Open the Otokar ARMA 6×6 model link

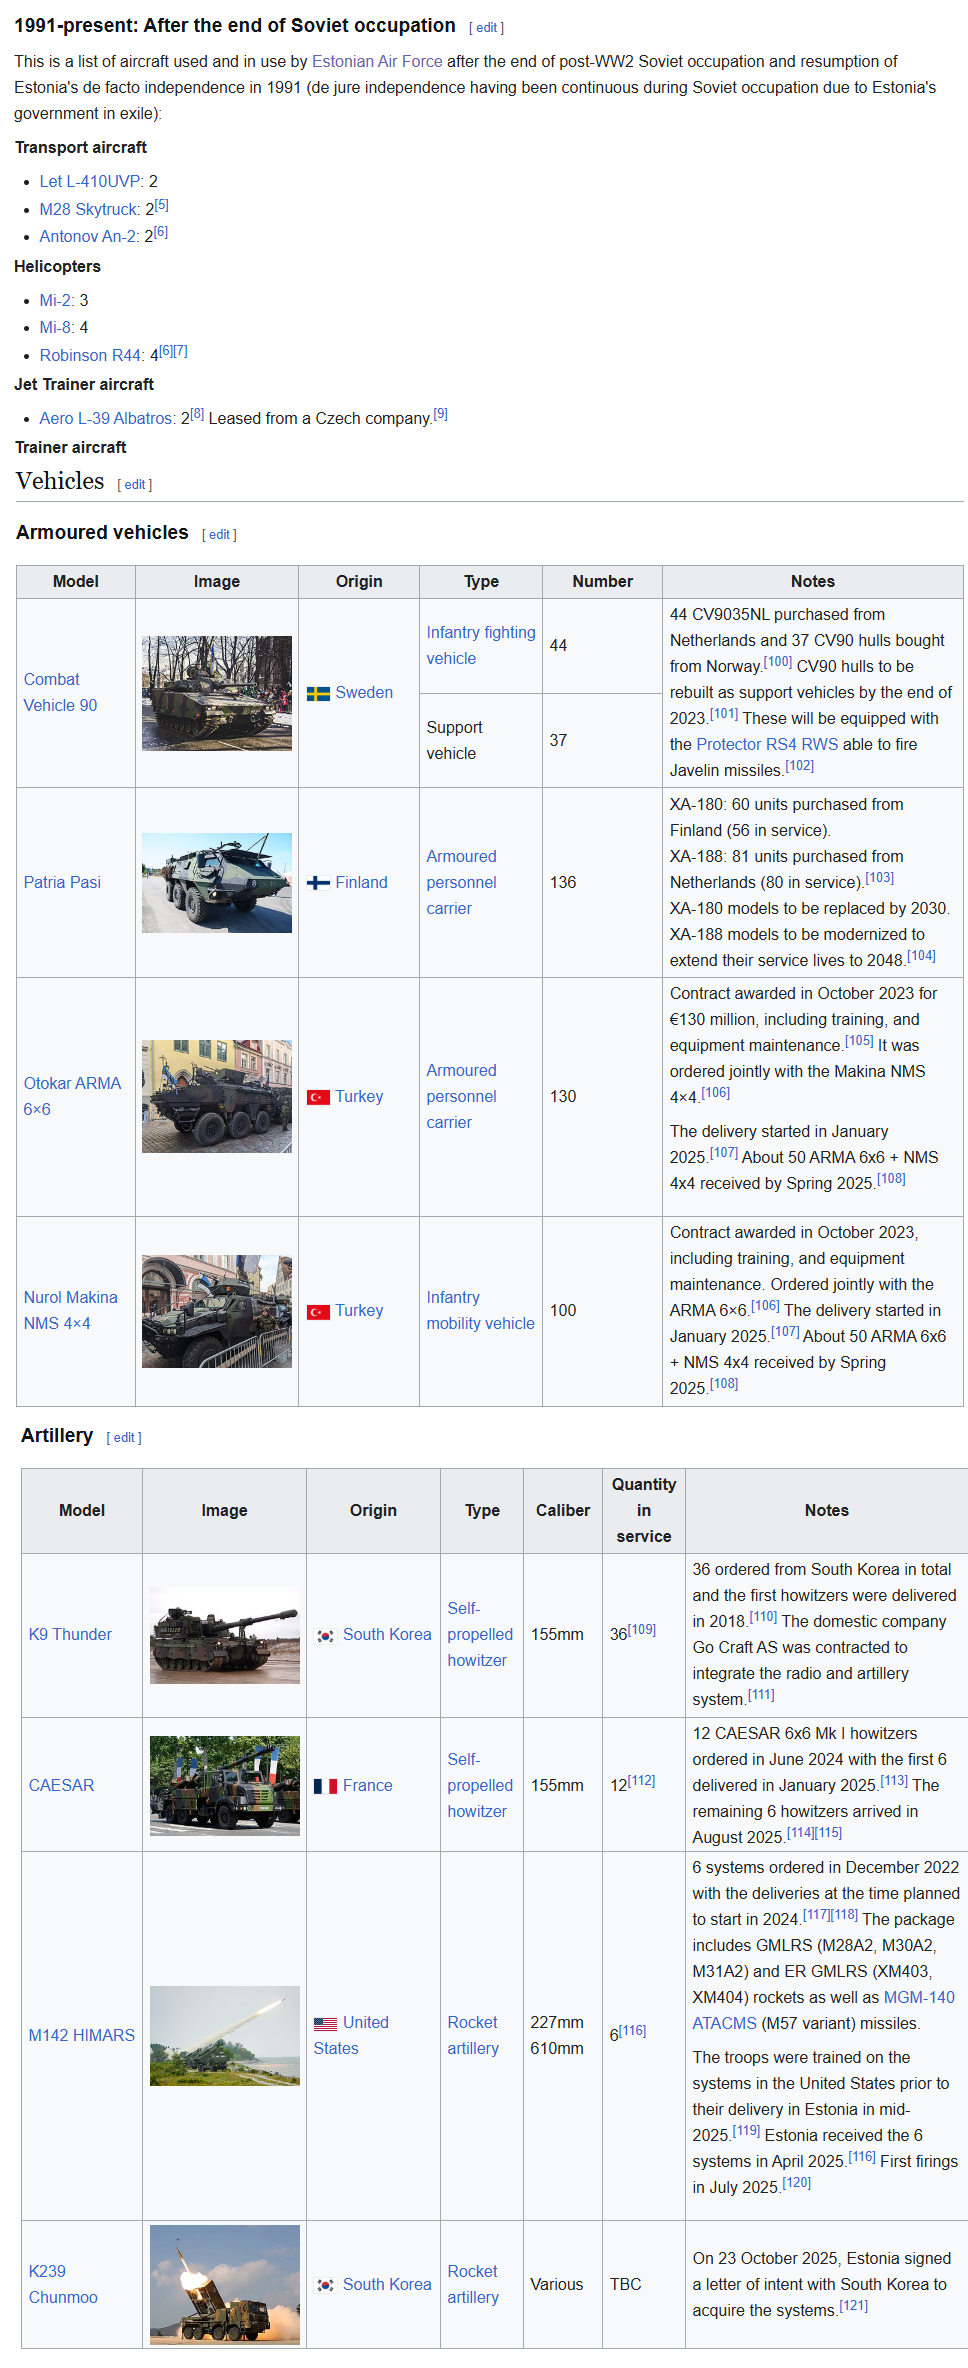click(72, 1097)
